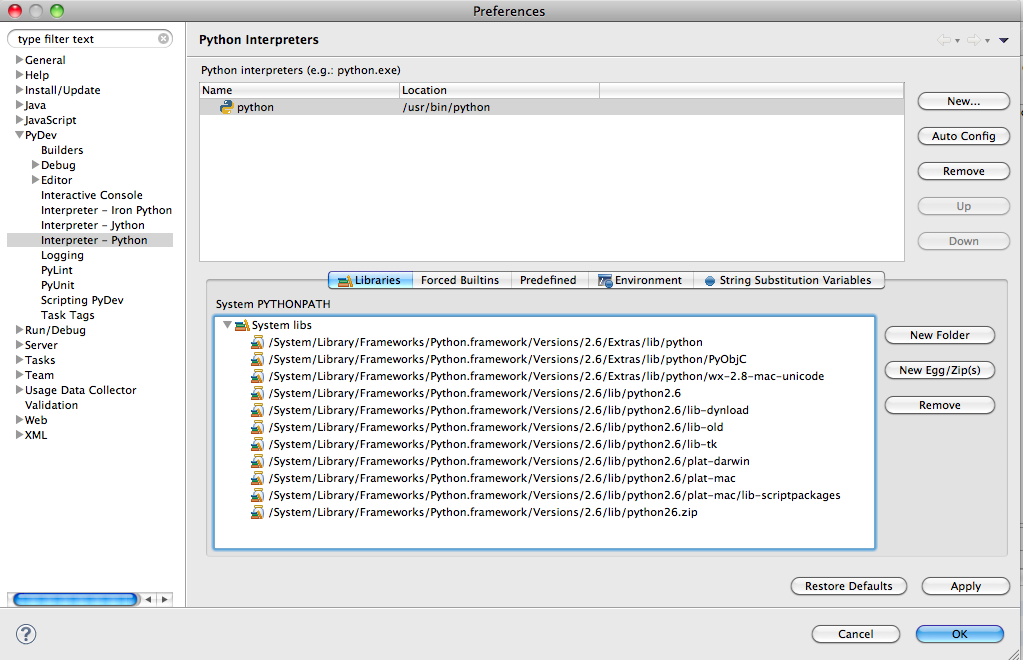This screenshot has width=1023, height=660.
Task: Clear the filter text using the X icon
Action: click(163, 38)
